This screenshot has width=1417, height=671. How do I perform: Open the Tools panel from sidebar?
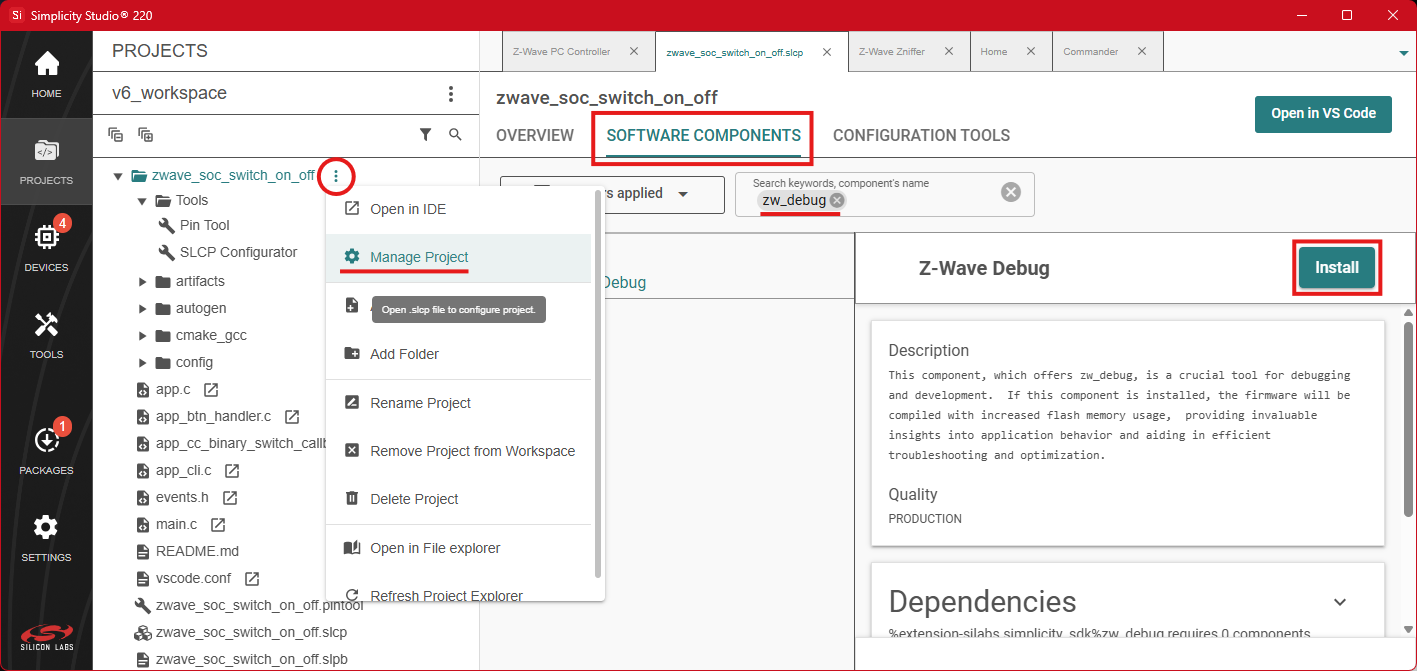click(46, 330)
